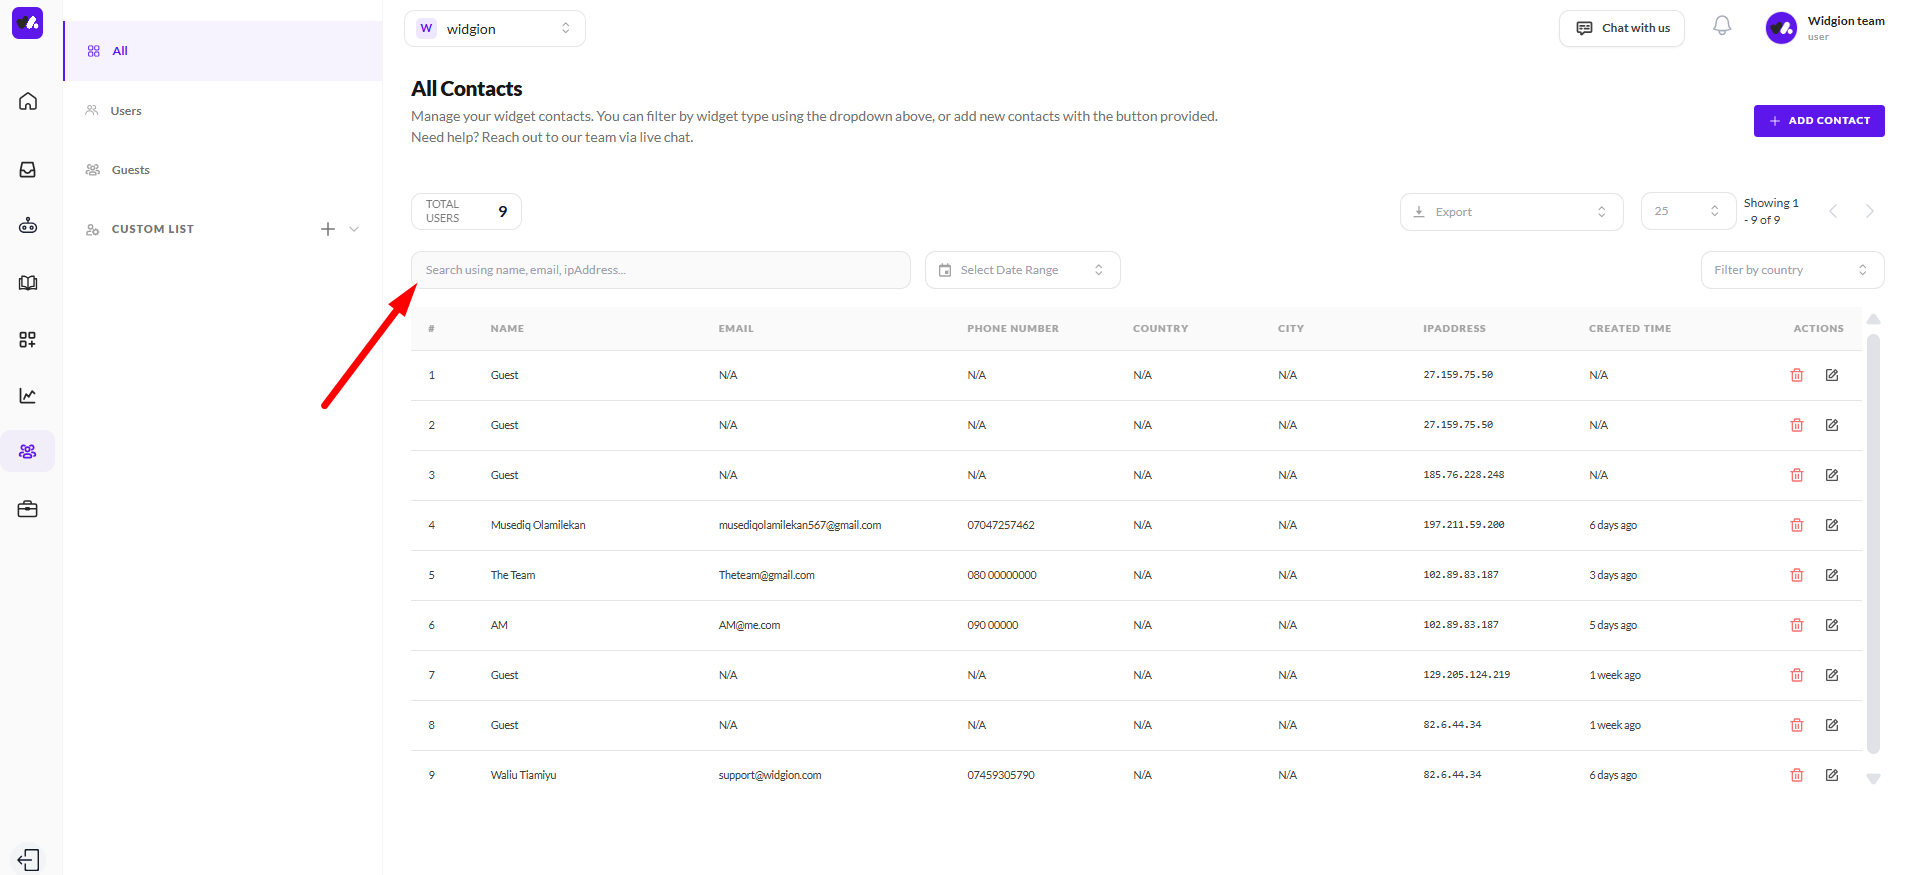
Task: Open the home icon in sidebar
Action: 28,101
